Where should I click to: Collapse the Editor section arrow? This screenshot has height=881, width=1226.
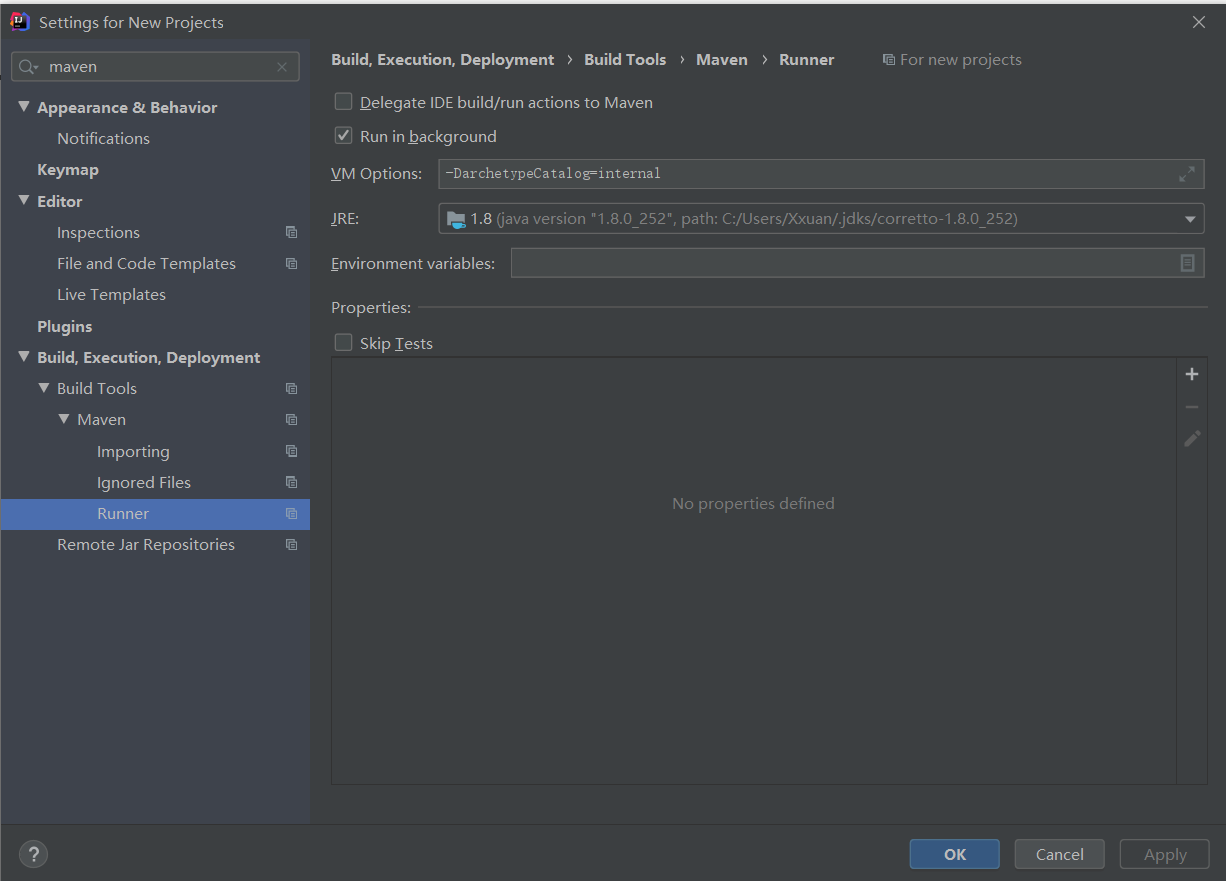[x=24, y=201]
